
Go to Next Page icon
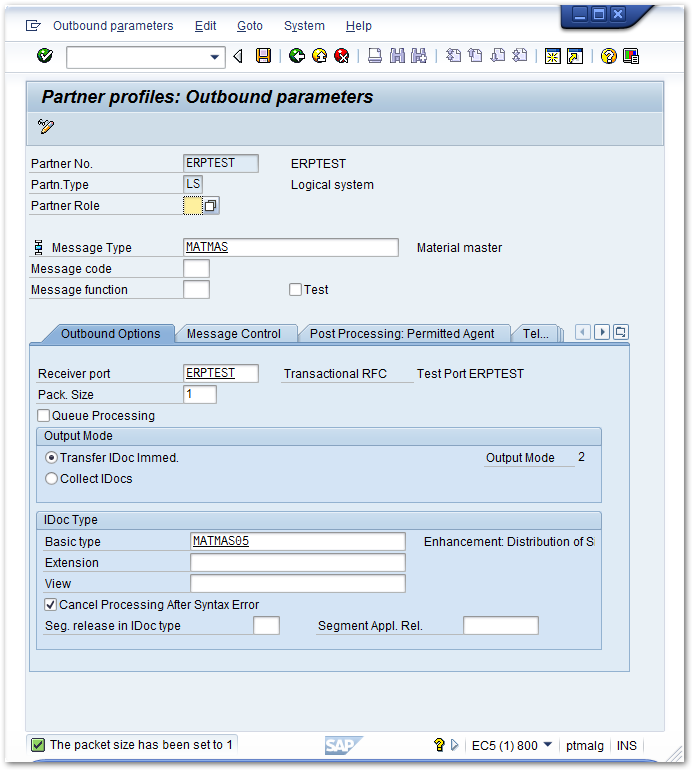point(498,56)
